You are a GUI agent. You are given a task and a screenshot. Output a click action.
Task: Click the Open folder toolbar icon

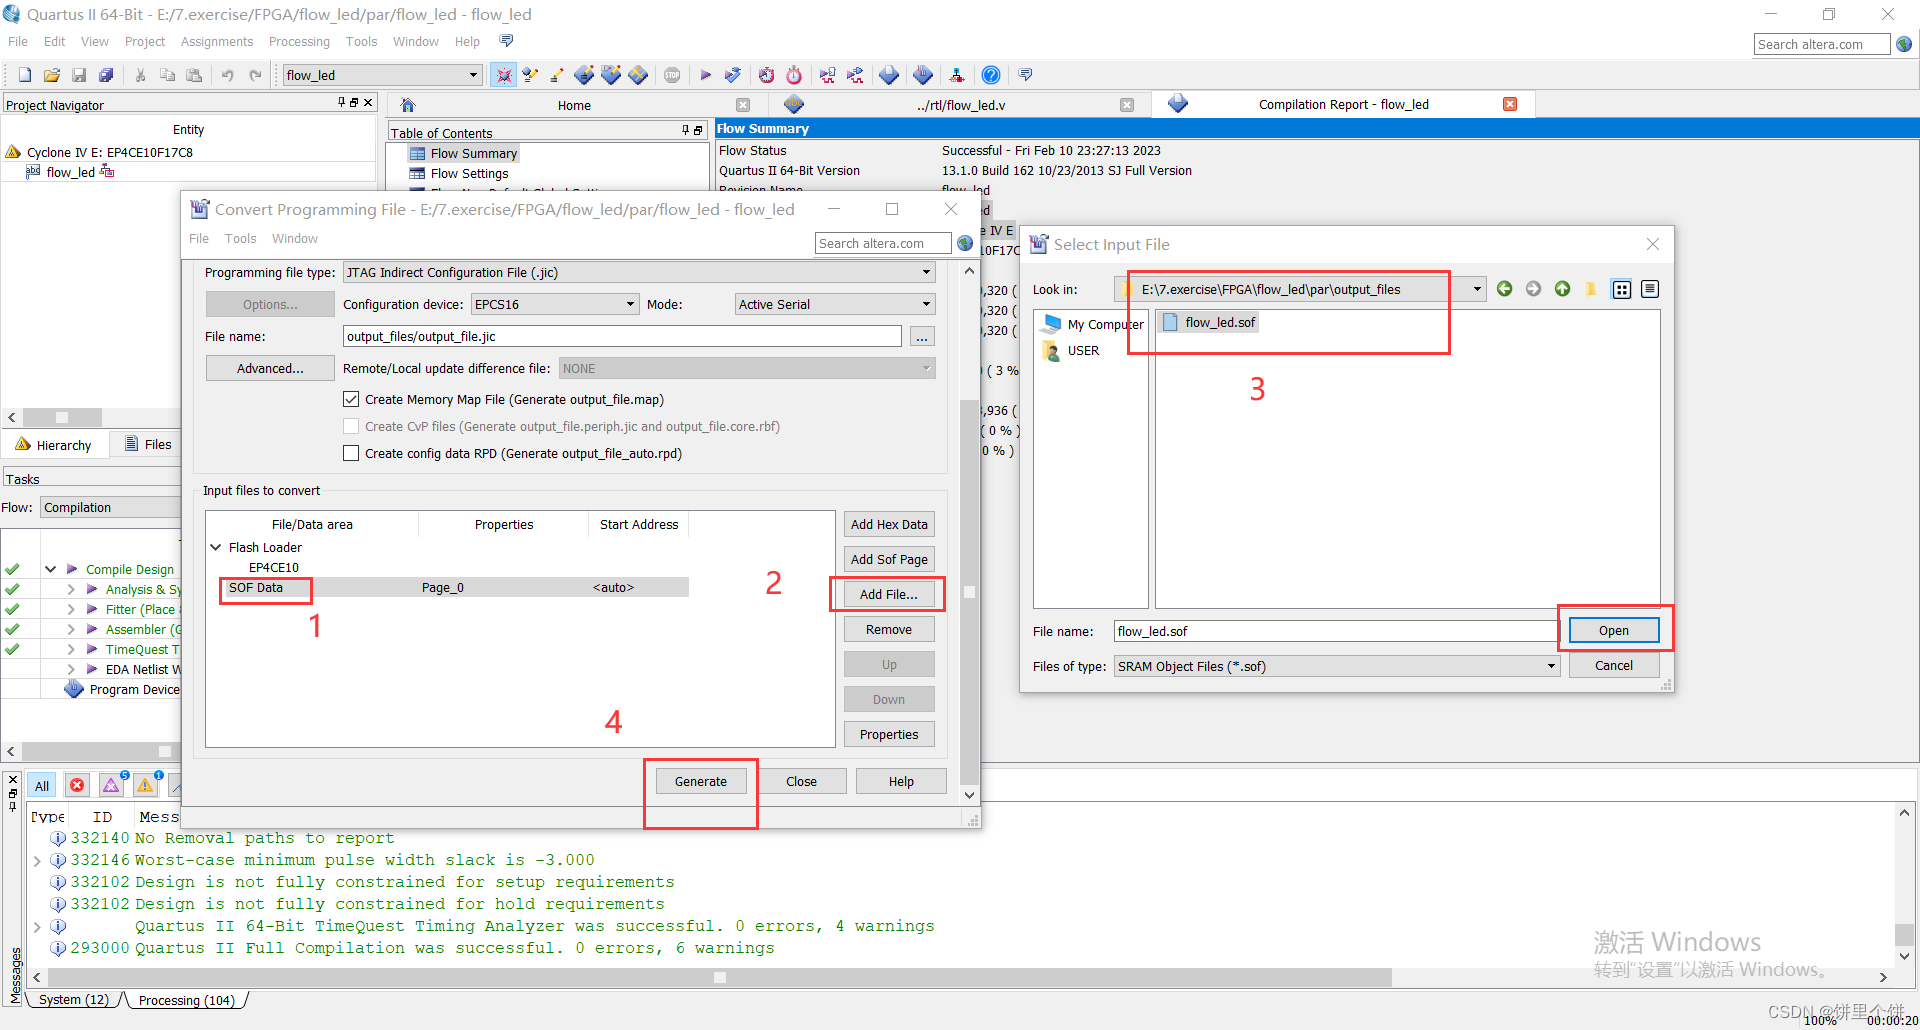[52, 75]
